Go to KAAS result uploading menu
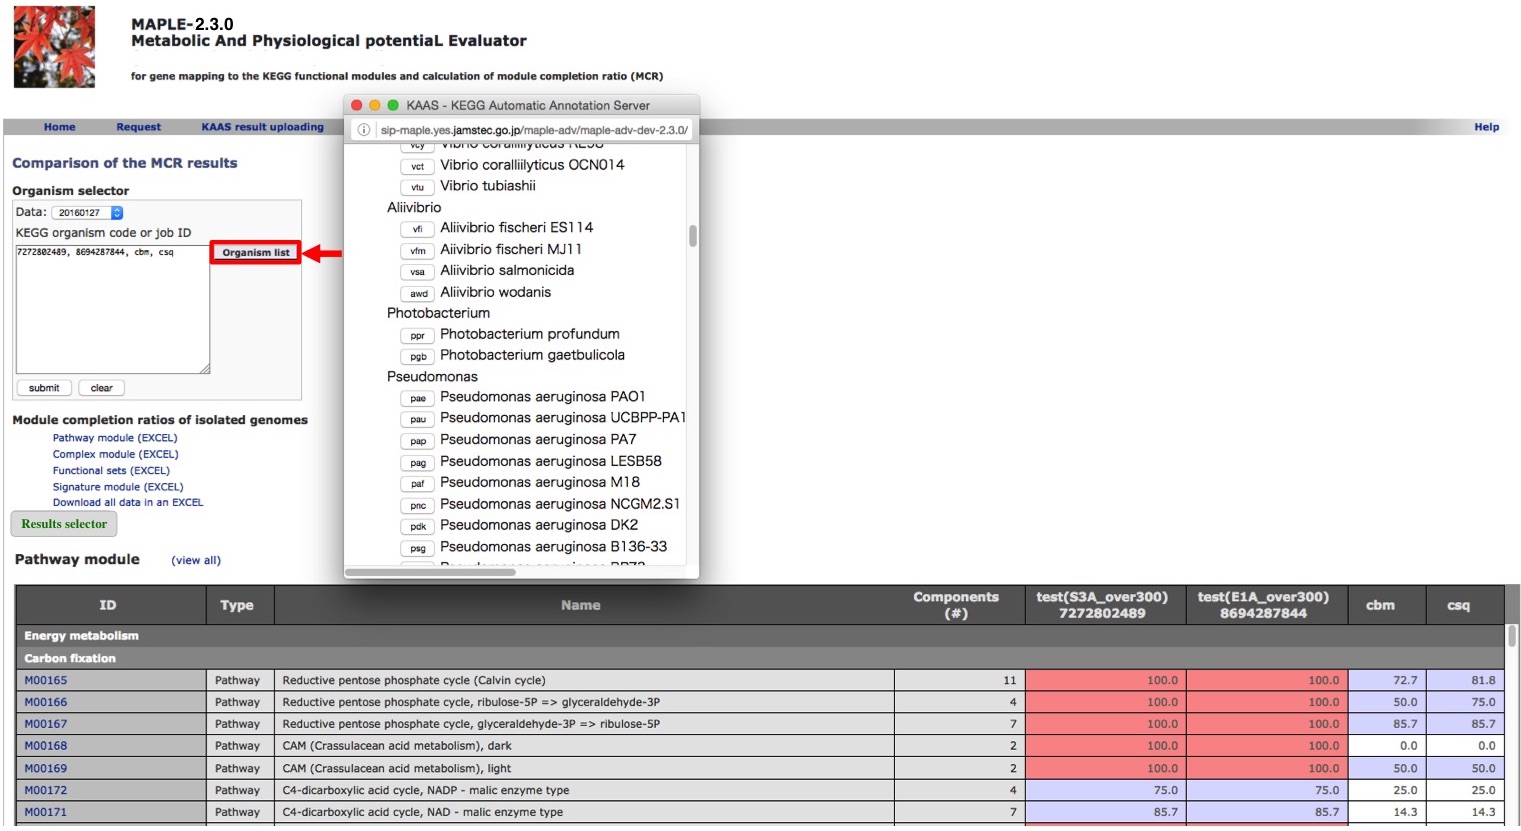This screenshot has width=1521, height=831. (x=262, y=127)
